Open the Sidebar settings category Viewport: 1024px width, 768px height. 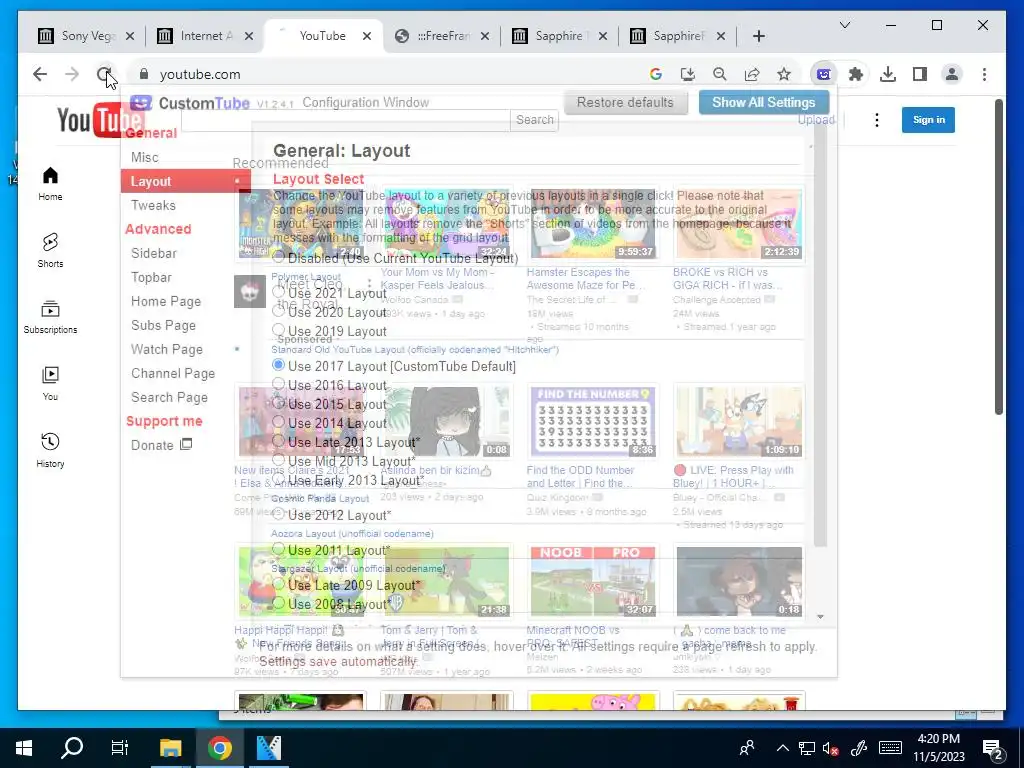[x=153, y=253]
